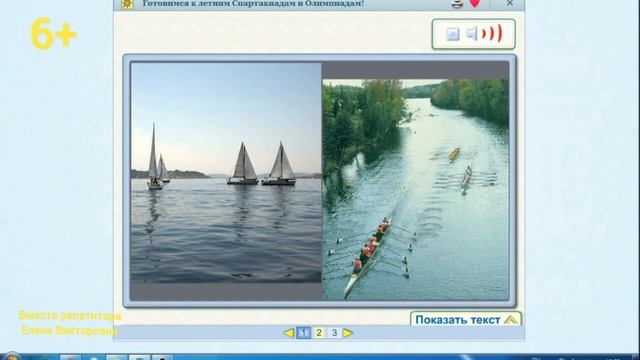
Task: Click the sailboats photo
Action: pos(226,173)
